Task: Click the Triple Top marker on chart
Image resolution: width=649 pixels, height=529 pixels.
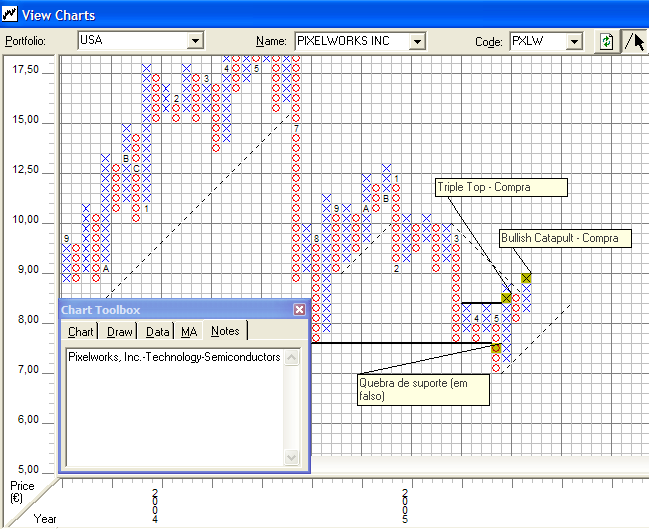Action: pos(507,299)
